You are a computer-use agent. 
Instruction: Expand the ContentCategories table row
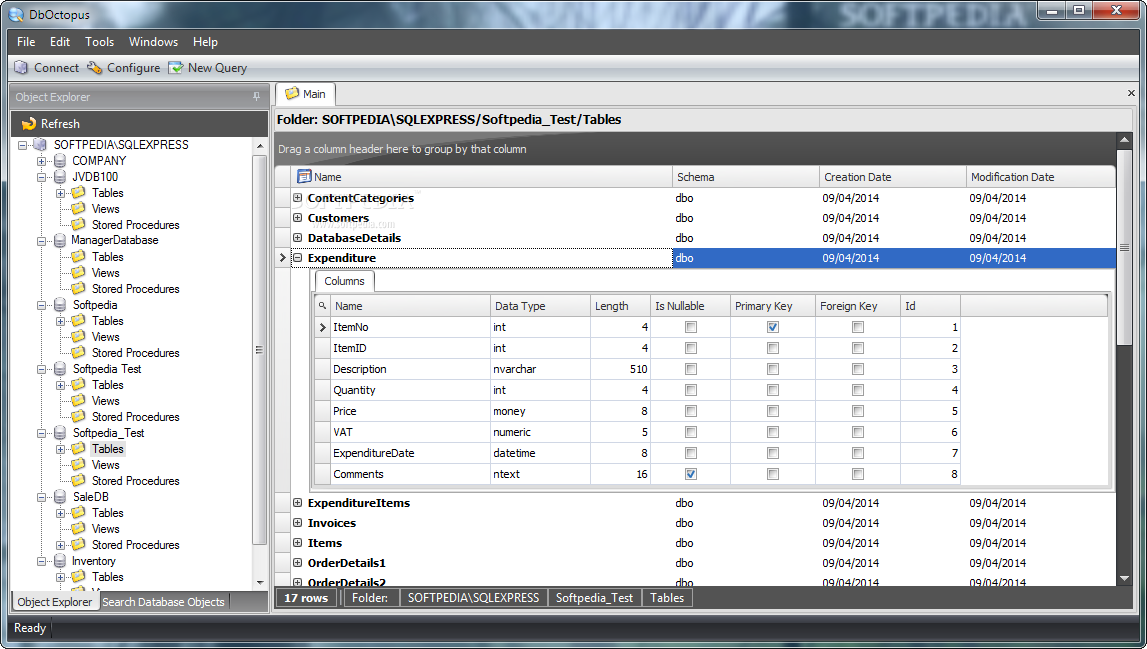pyautogui.click(x=298, y=198)
